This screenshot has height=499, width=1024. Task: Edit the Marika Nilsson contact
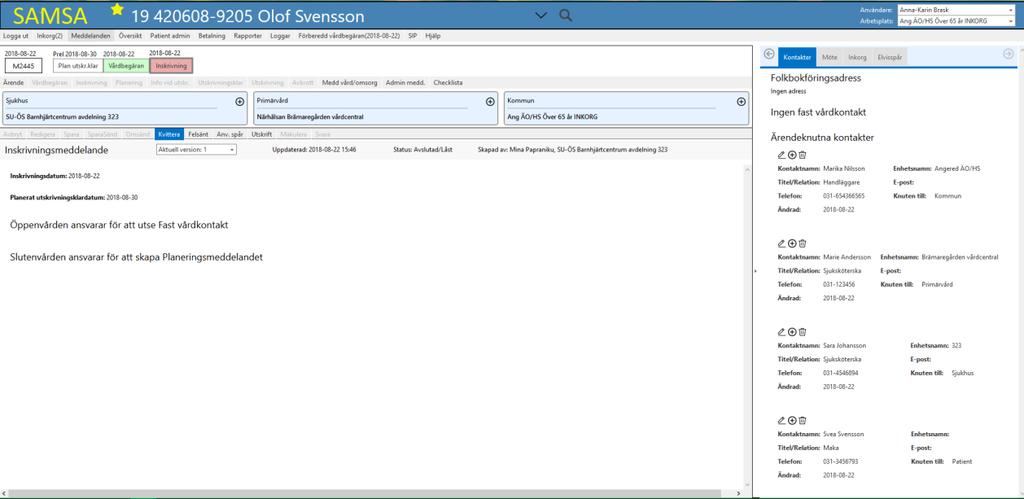click(782, 155)
